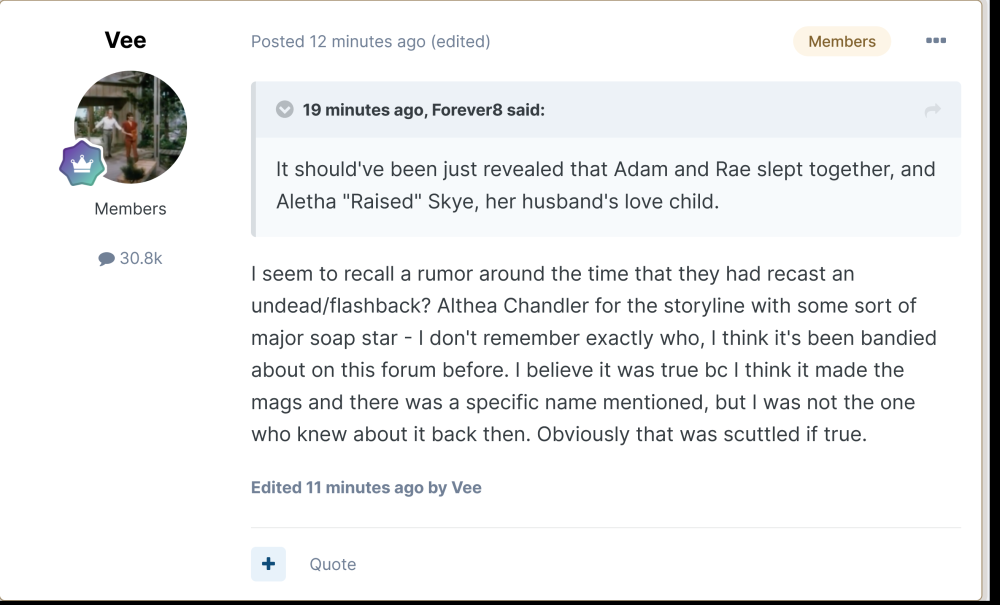Image resolution: width=1000 pixels, height=605 pixels.
Task: Open Forever8's profile from the quote header
Action: [467, 110]
